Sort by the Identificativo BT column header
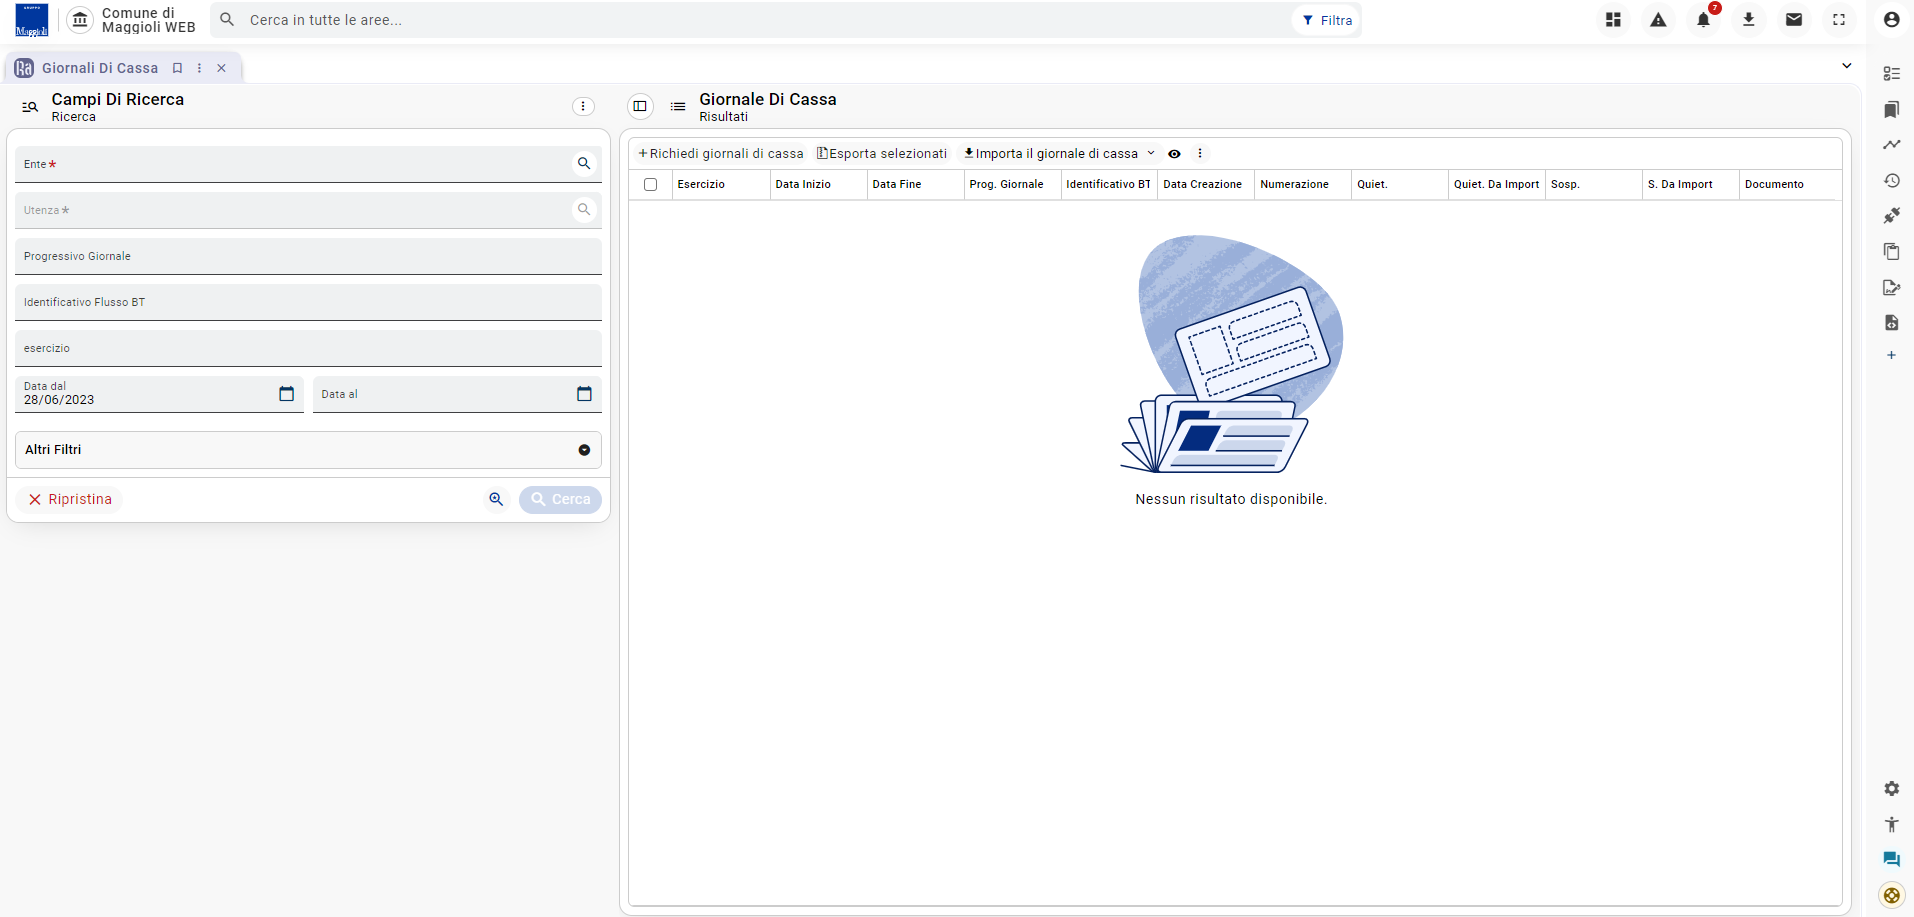This screenshot has width=1914, height=917. coord(1108,185)
